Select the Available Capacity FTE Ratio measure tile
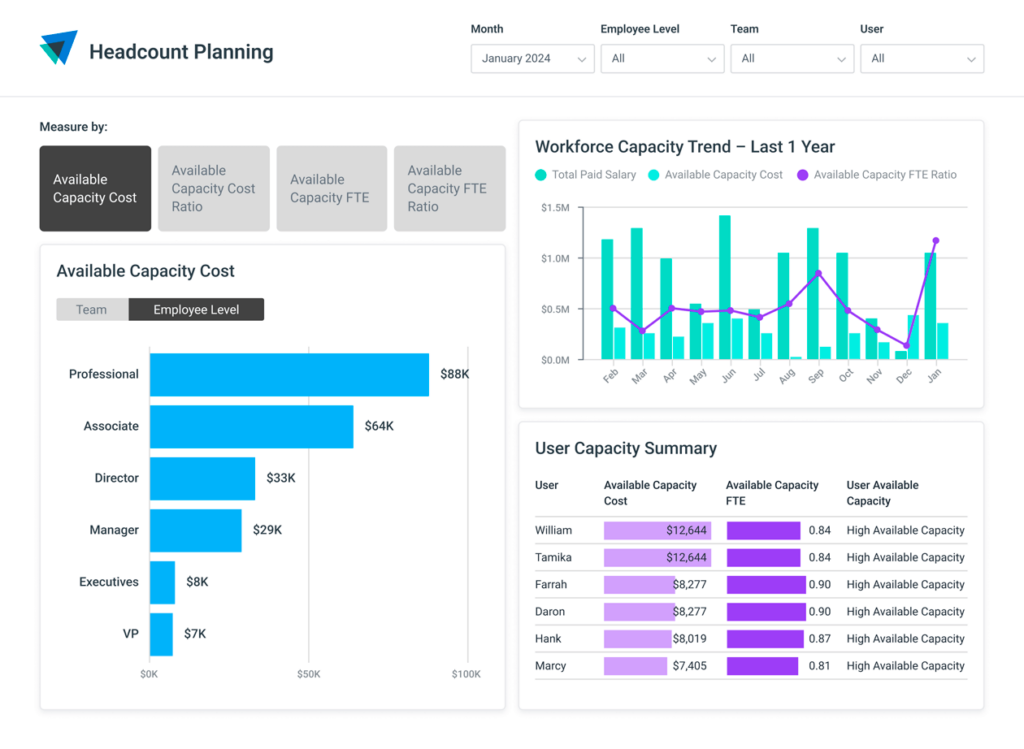Screen dimensions: 1024x749 coord(449,189)
